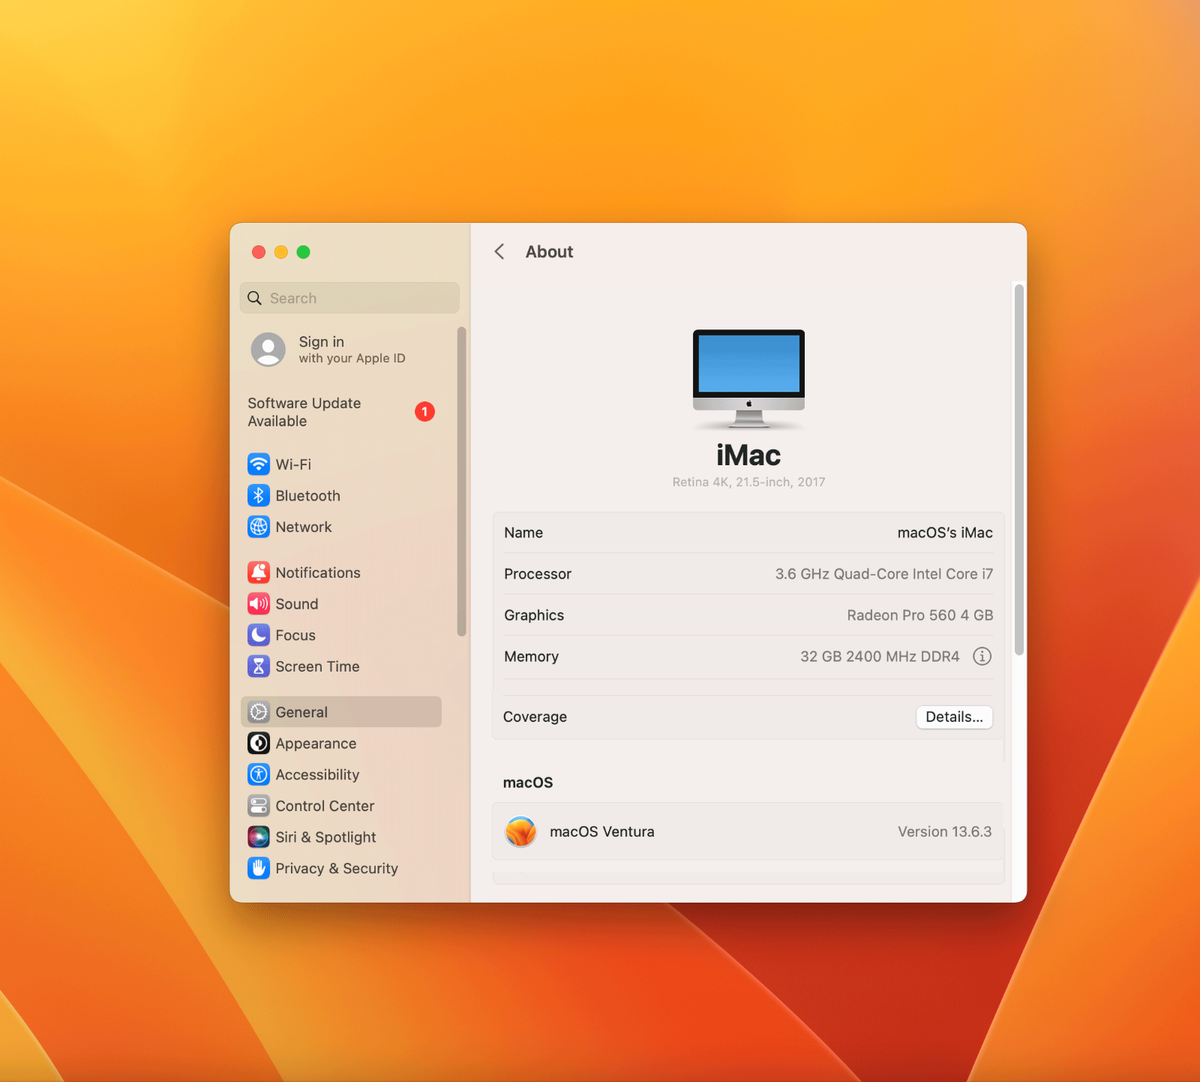Select Privacy & Security label

[x=337, y=869]
